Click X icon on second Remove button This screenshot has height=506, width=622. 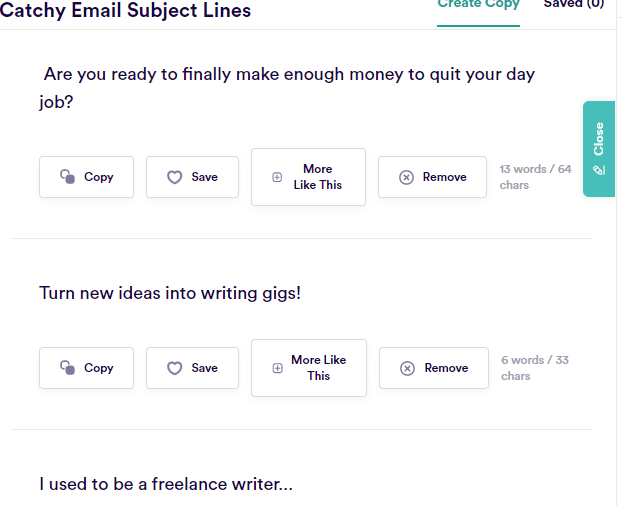click(x=407, y=368)
